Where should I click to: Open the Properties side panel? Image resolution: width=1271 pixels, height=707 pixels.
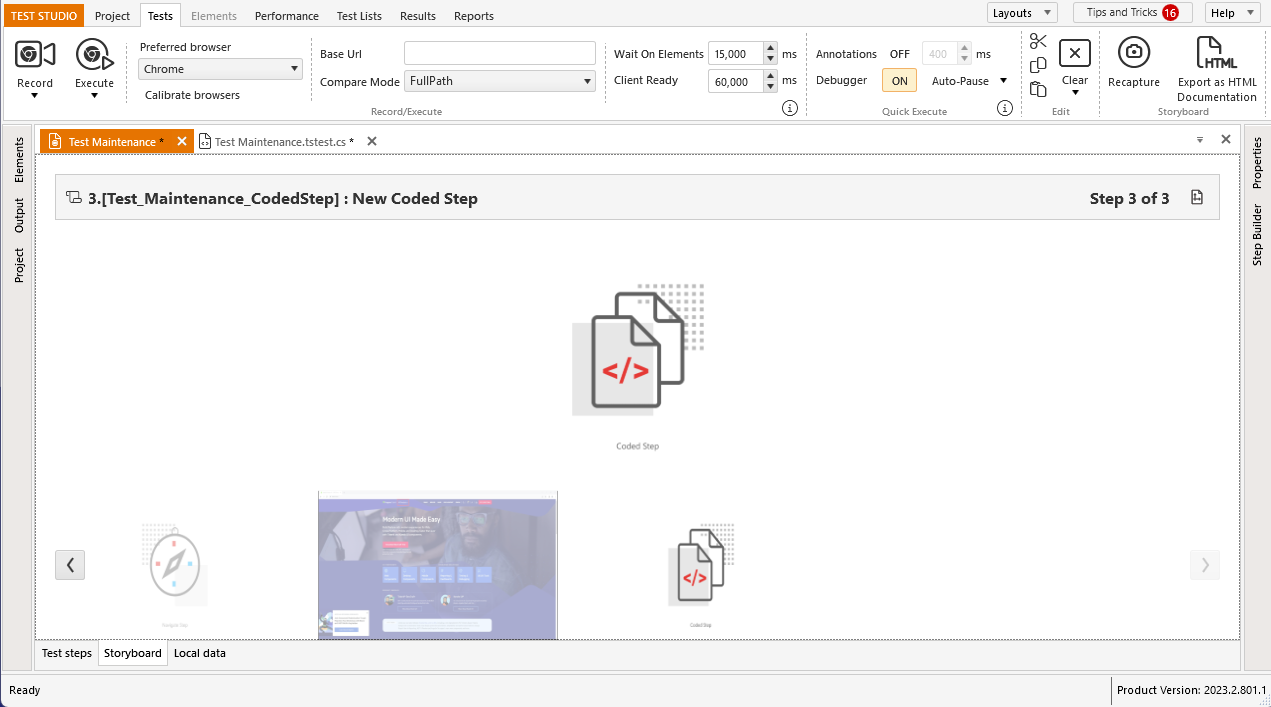click(x=1257, y=163)
